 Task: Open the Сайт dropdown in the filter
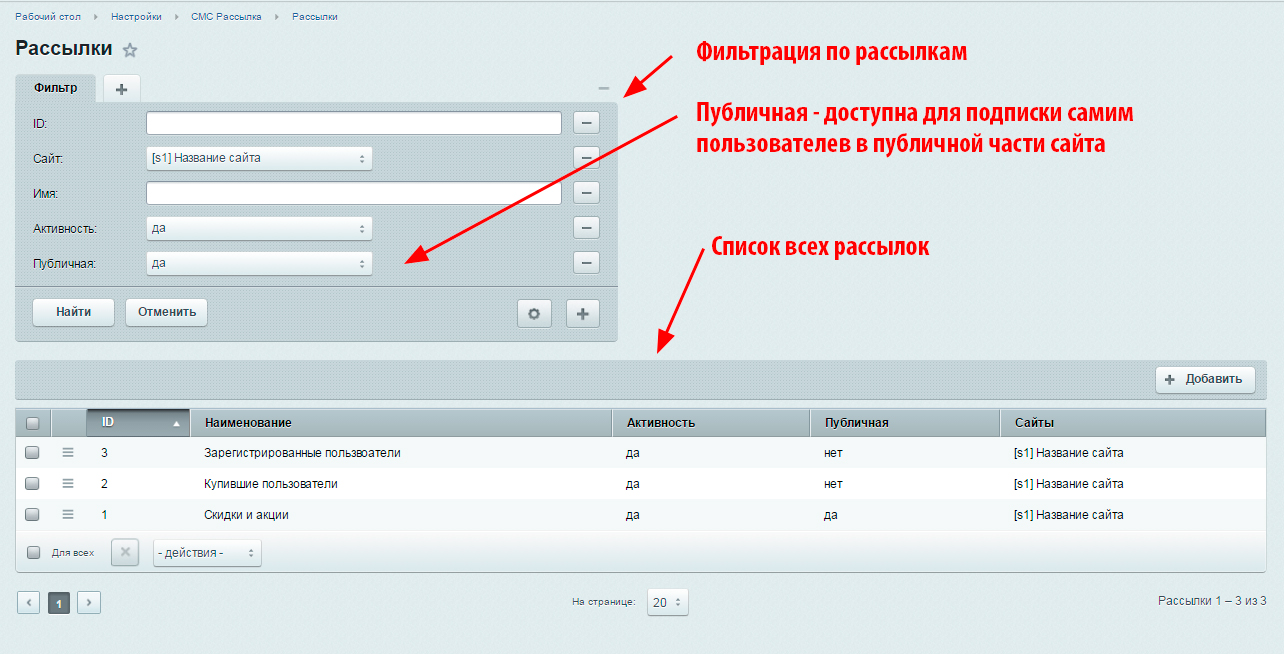259,158
